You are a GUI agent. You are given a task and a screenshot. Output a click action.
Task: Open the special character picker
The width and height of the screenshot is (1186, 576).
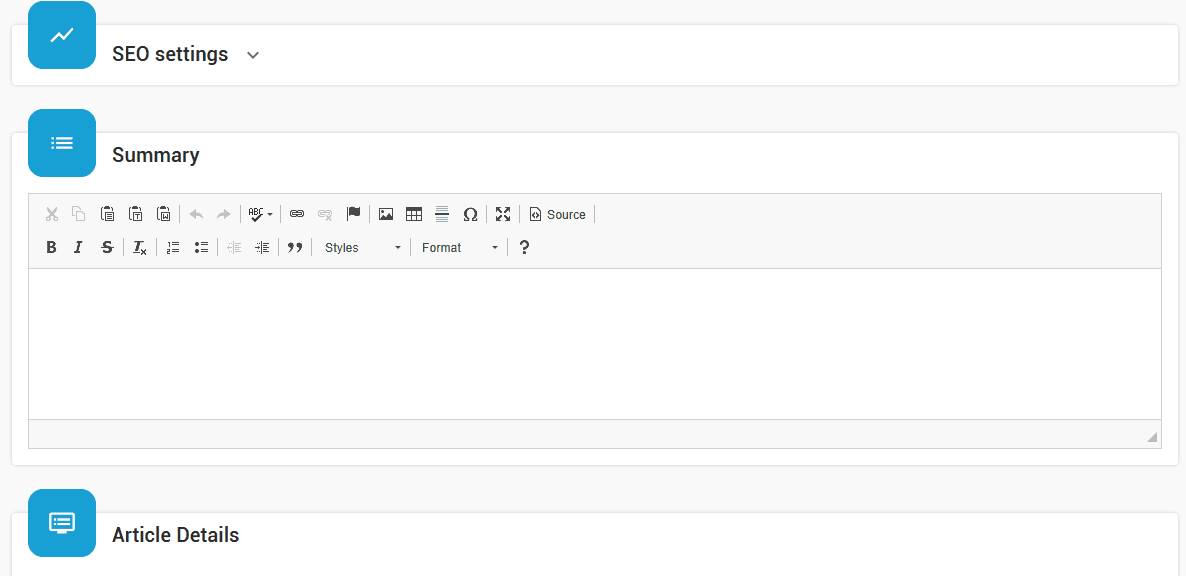pos(470,214)
